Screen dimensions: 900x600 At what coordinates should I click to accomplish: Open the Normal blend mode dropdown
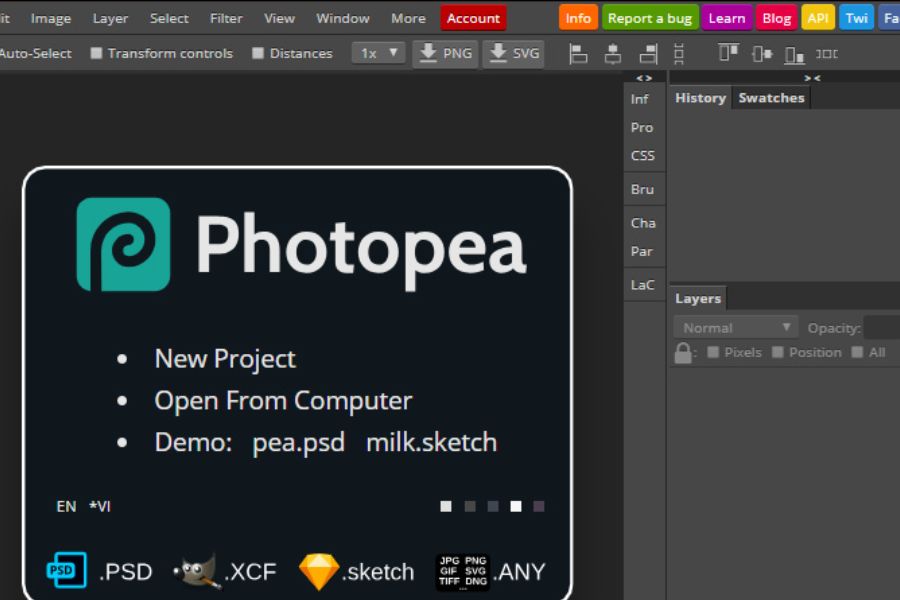point(735,328)
